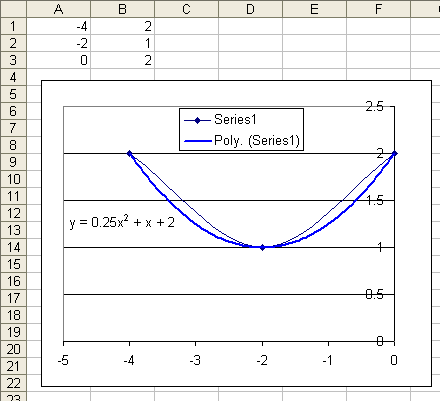The height and width of the screenshot is (401, 440).
Task: Select row 10 header
Action: pos(13,179)
